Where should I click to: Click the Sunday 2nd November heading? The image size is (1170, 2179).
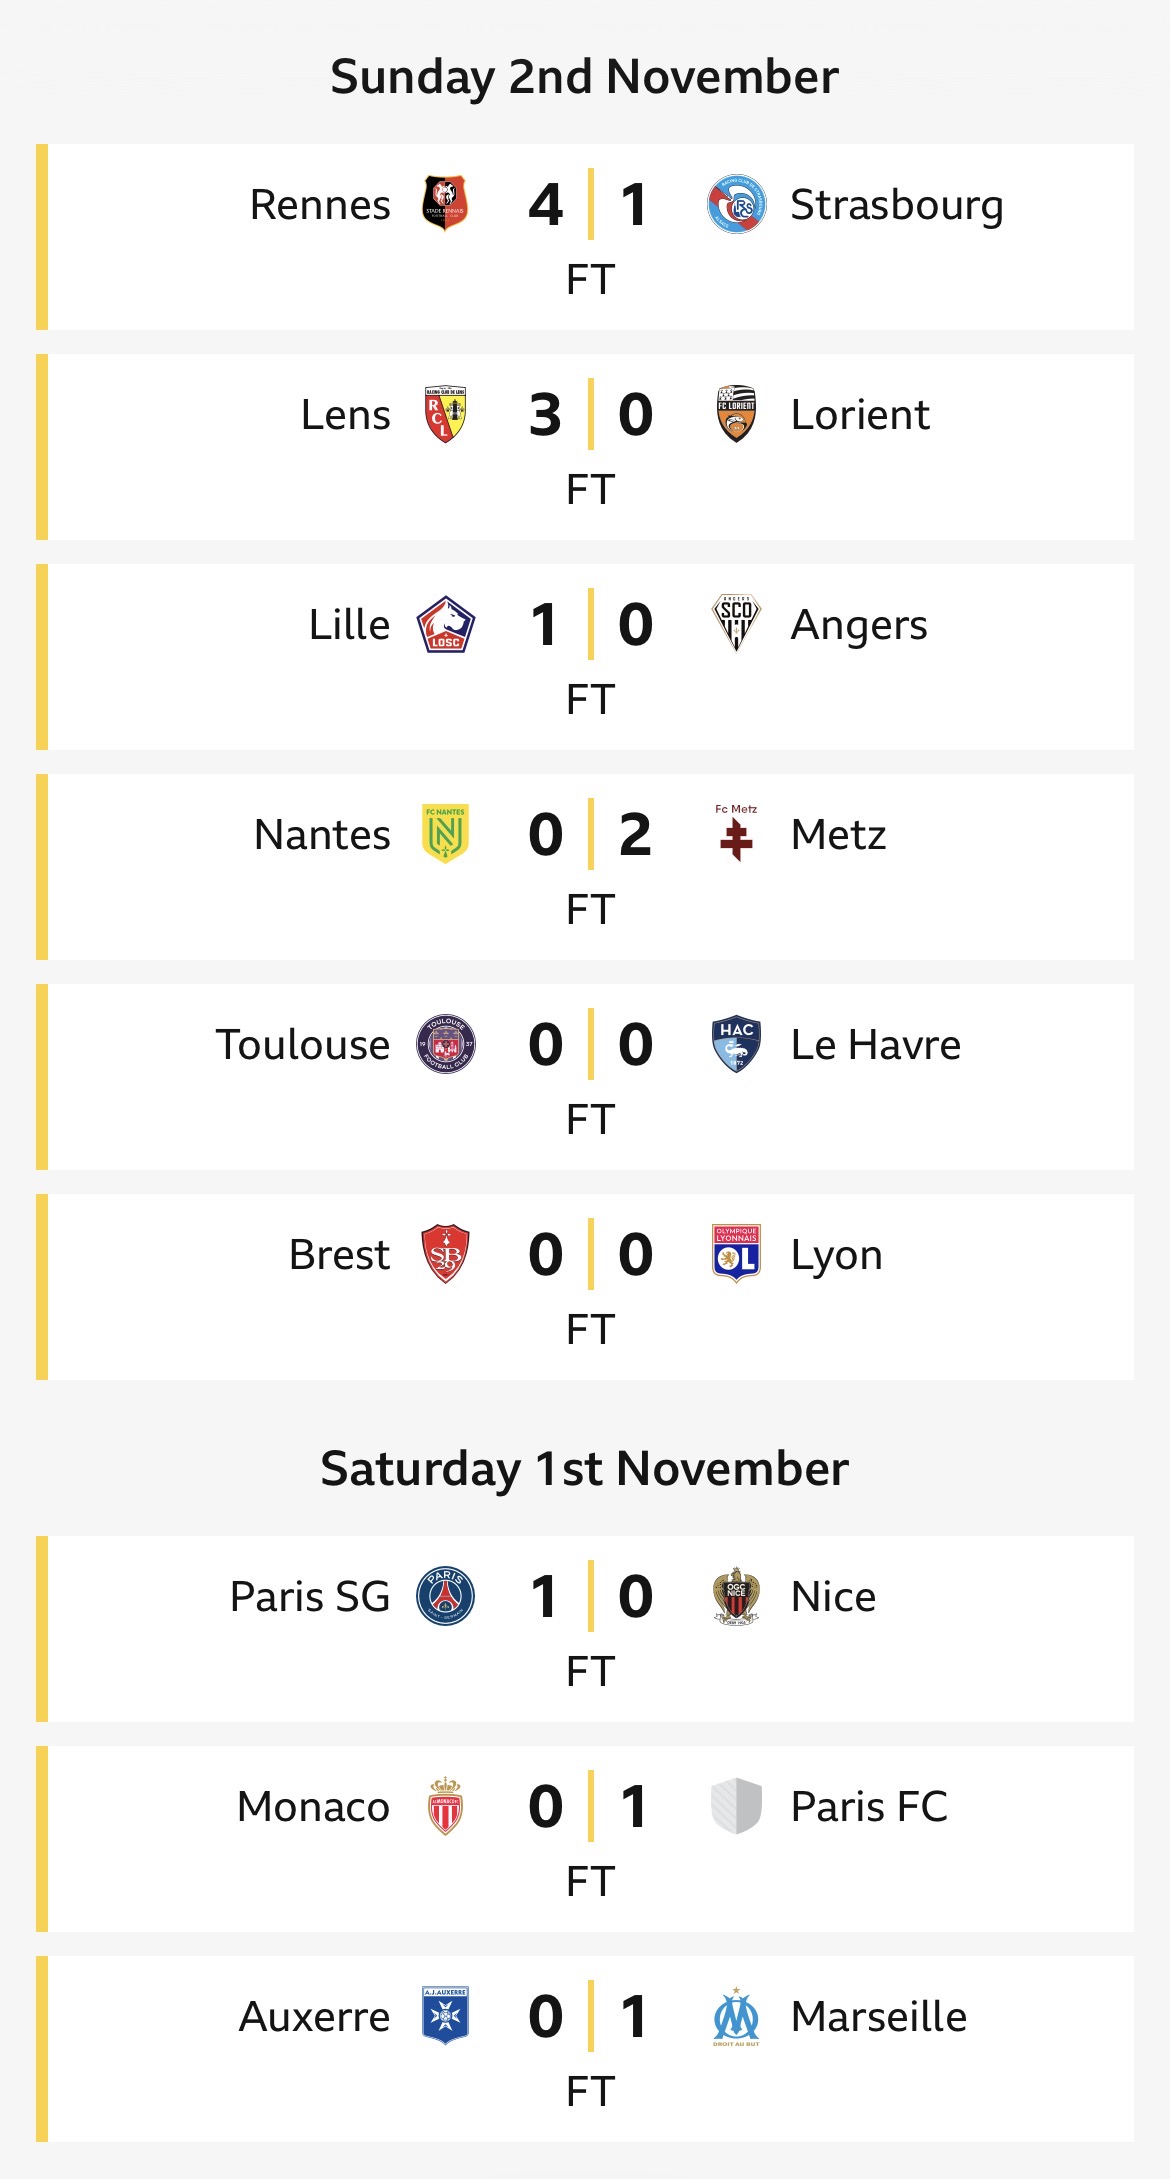coord(585,77)
